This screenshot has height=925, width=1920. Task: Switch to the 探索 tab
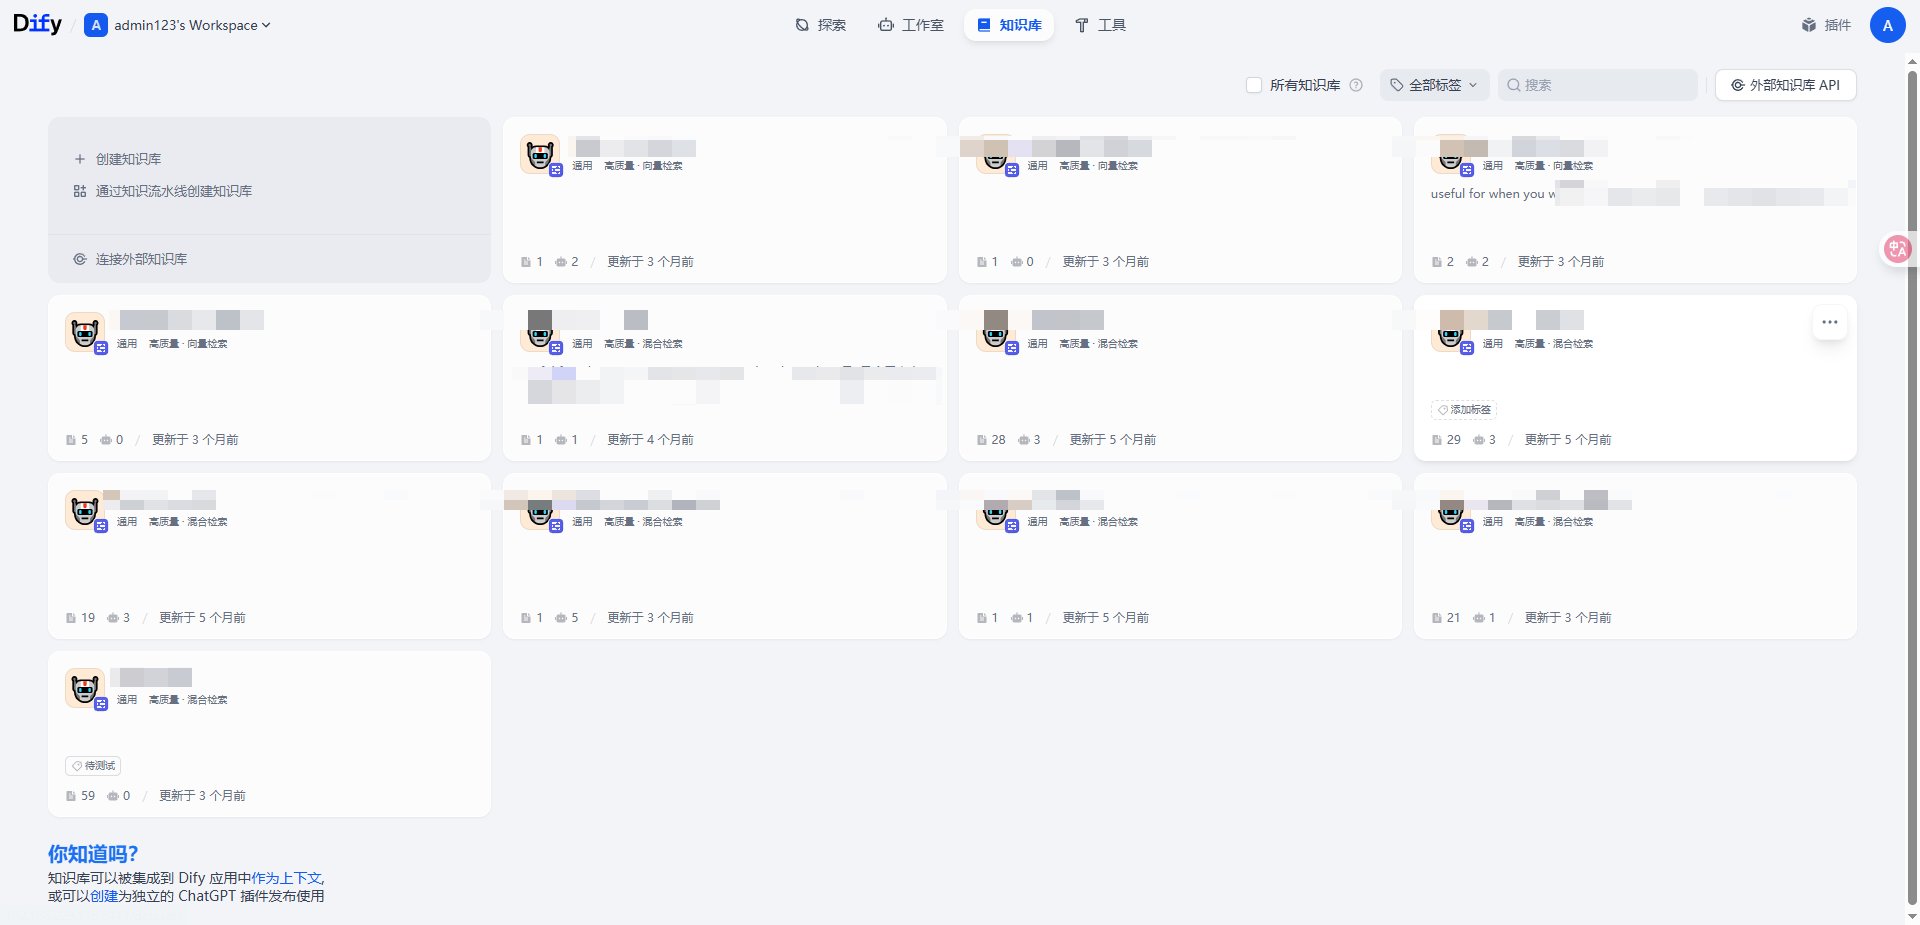[820, 25]
